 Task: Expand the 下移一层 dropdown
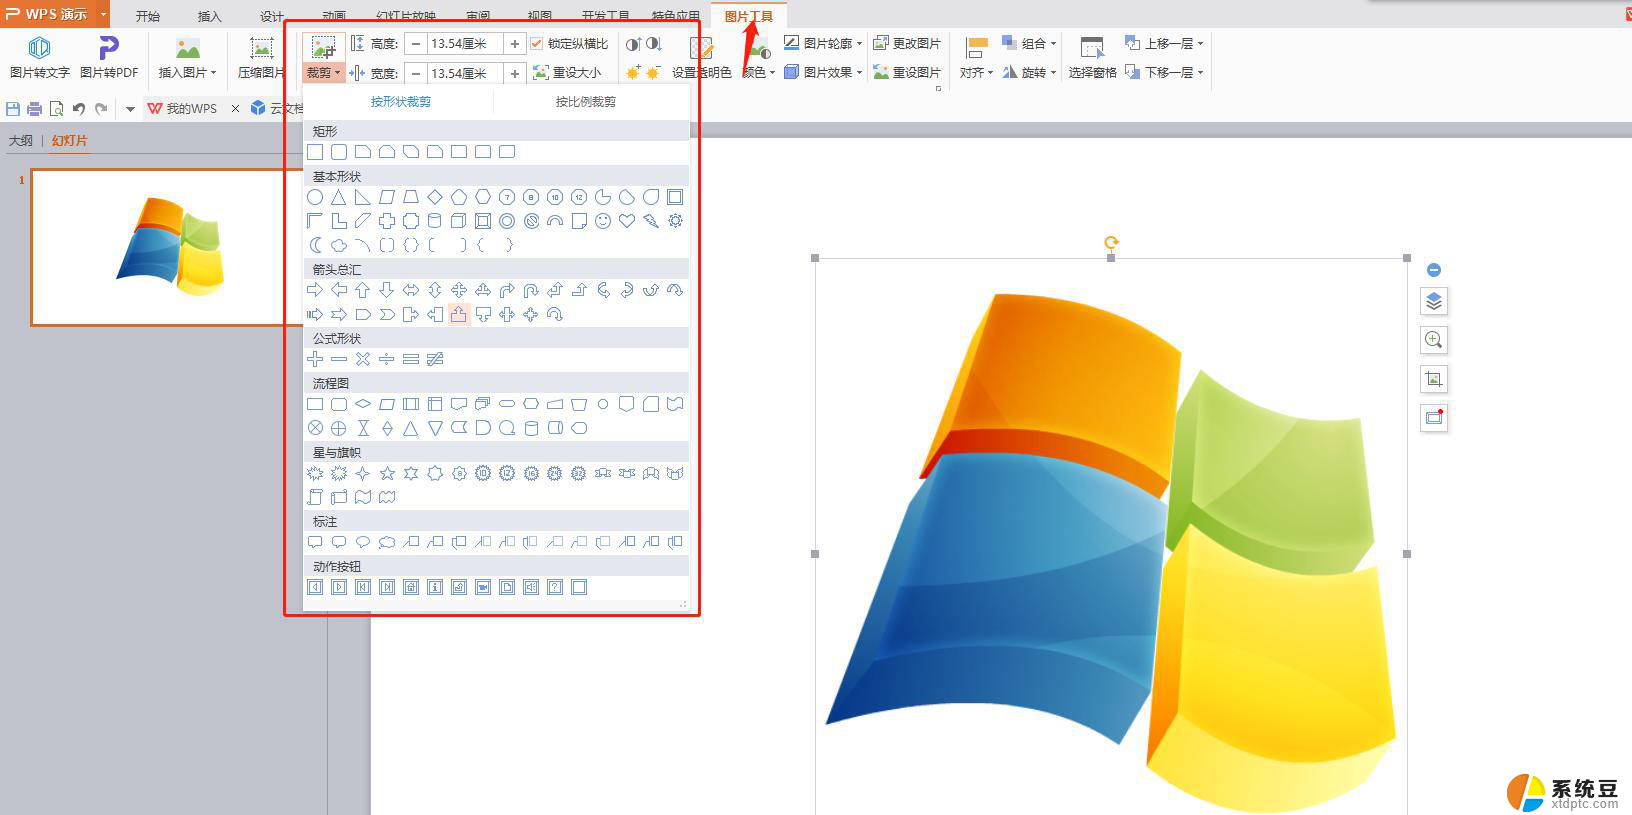[1200, 73]
